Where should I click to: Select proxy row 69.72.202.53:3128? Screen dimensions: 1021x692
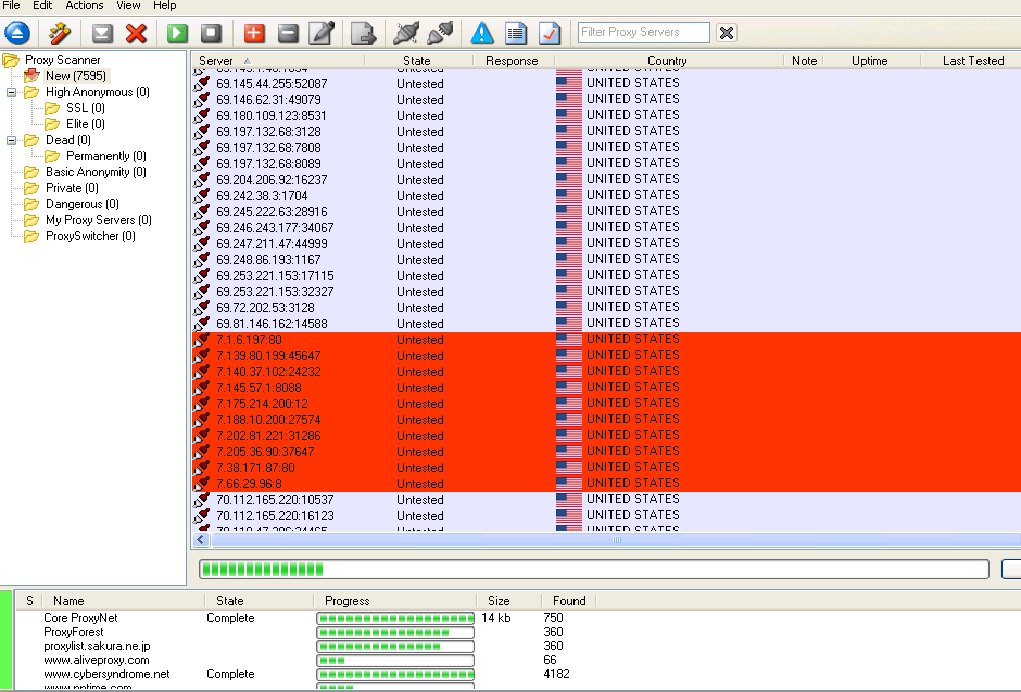tap(265, 308)
